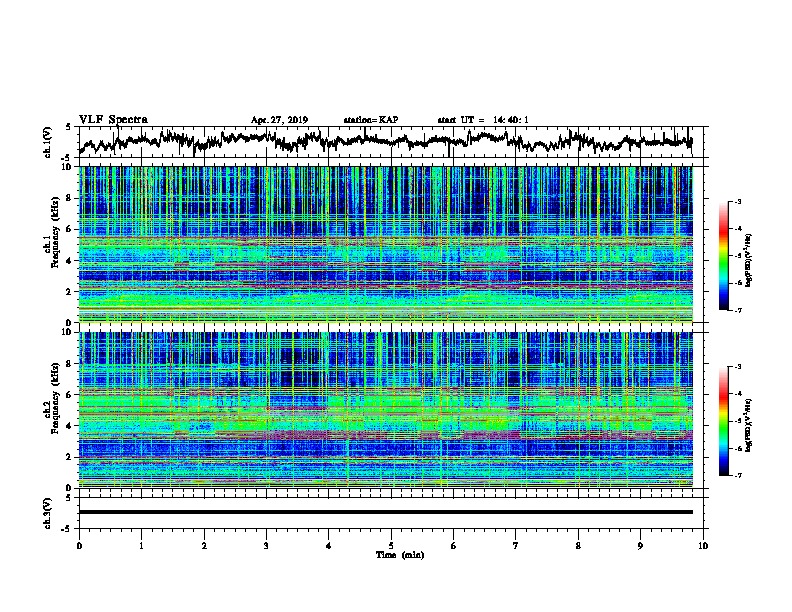The width and height of the screenshot is (792, 612).
Task: Select the "start UT = 14:40: 1" text
Action: point(483,120)
